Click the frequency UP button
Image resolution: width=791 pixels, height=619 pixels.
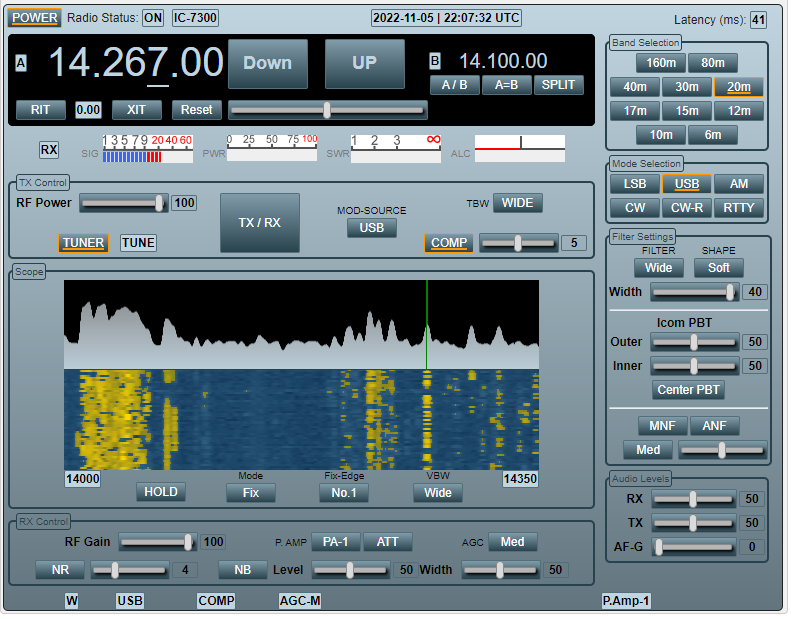pos(366,64)
